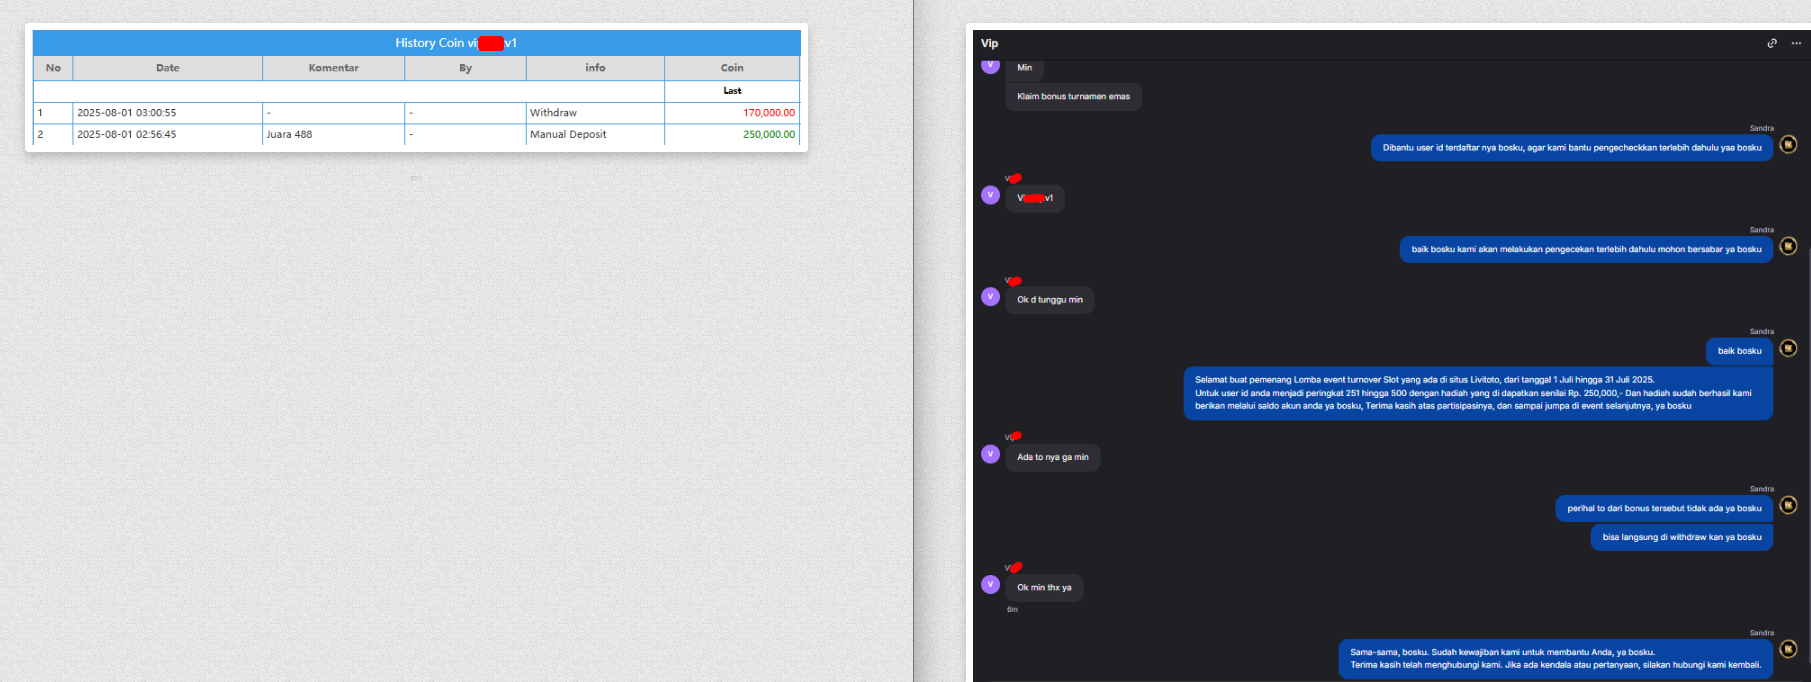Click the 'Min' chat bubble at top
Viewport: 1811px width, 682px height.
[1024, 68]
